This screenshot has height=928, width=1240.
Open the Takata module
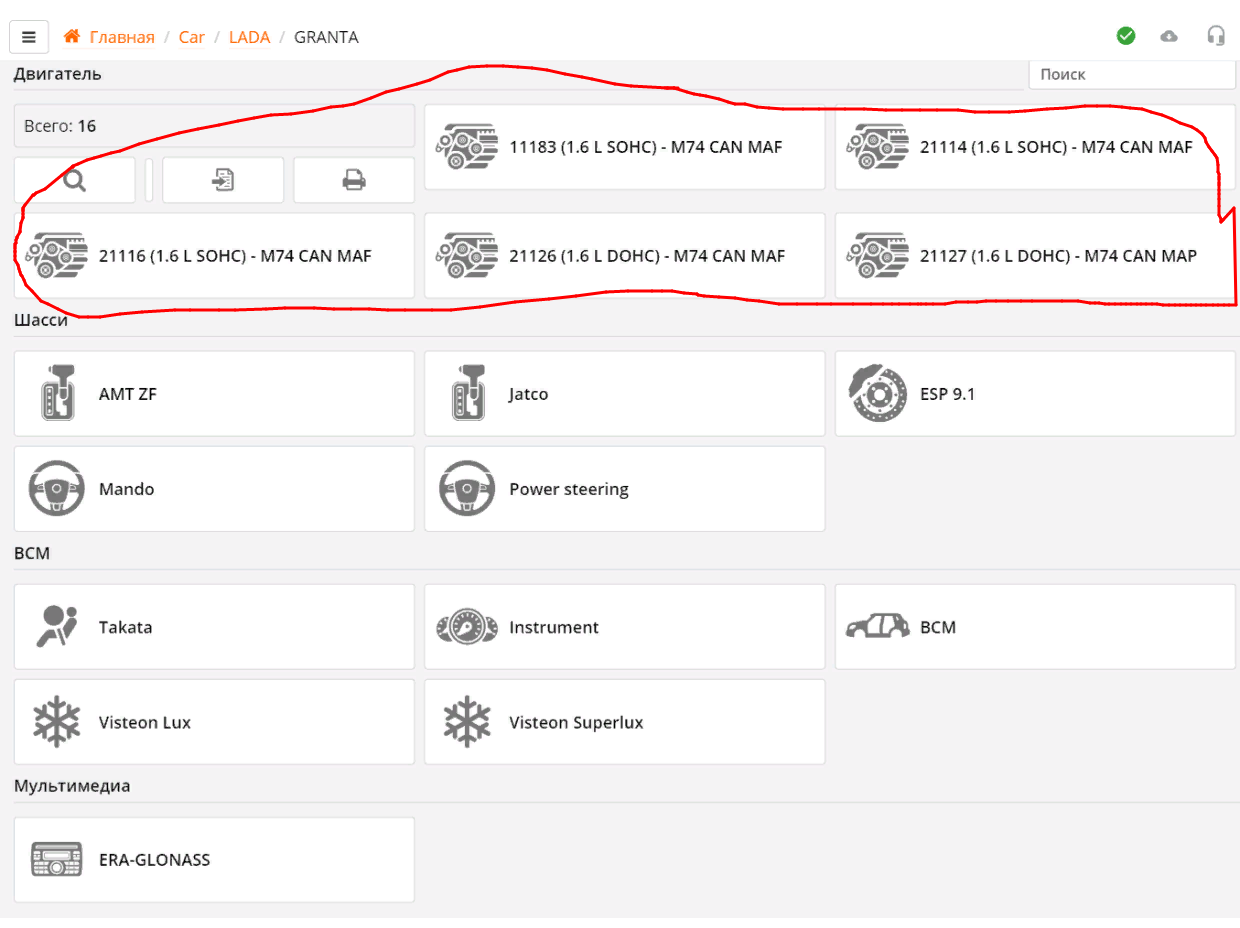click(x=214, y=627)
